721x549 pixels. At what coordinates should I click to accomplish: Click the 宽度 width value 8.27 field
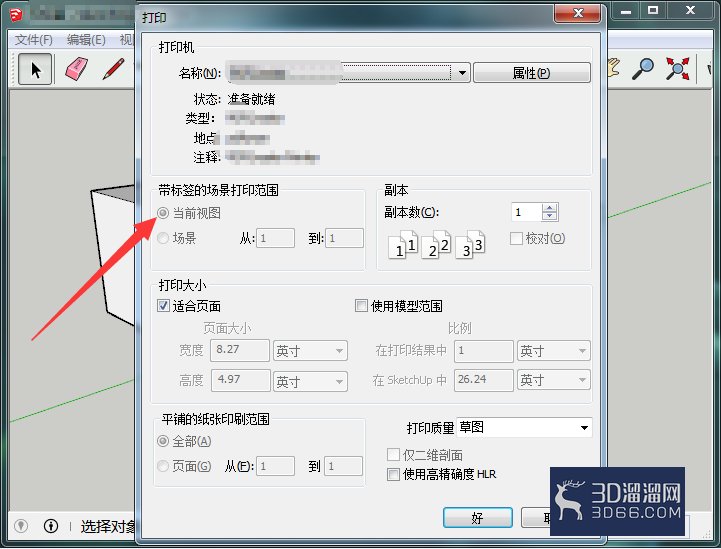240,350
